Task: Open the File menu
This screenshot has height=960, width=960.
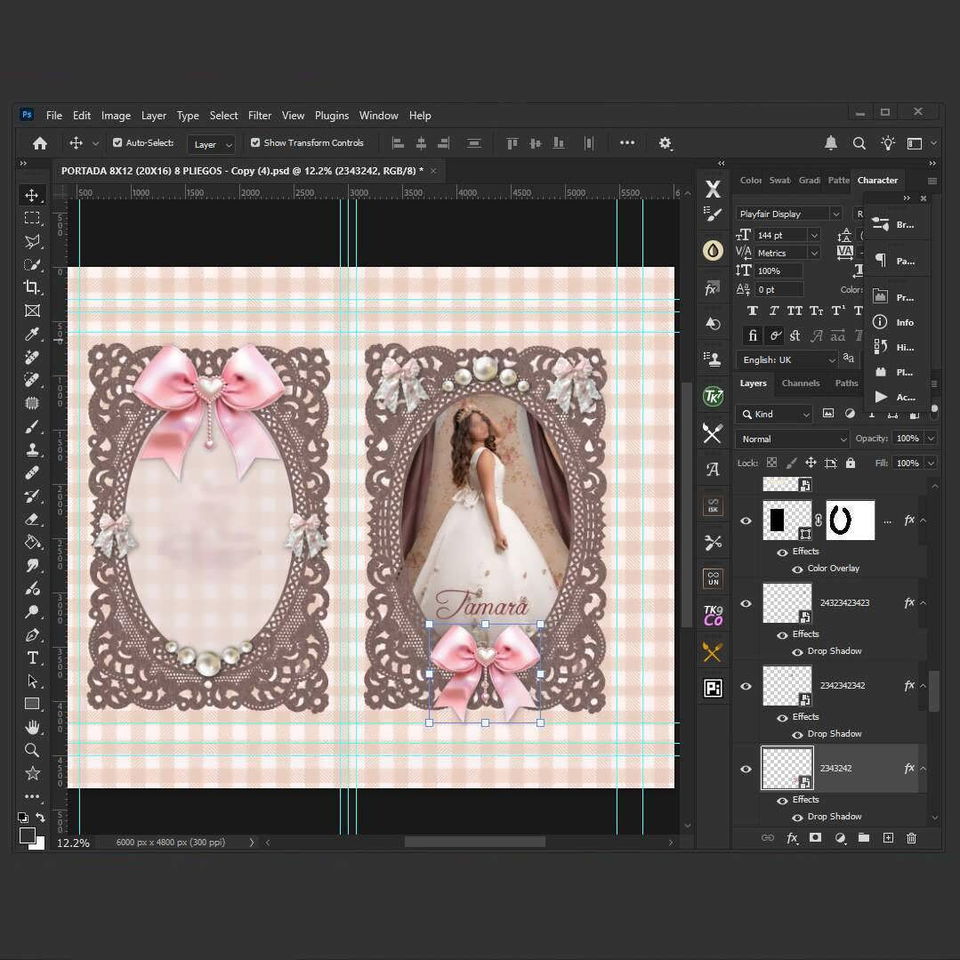Action: [x=54, y=115]
